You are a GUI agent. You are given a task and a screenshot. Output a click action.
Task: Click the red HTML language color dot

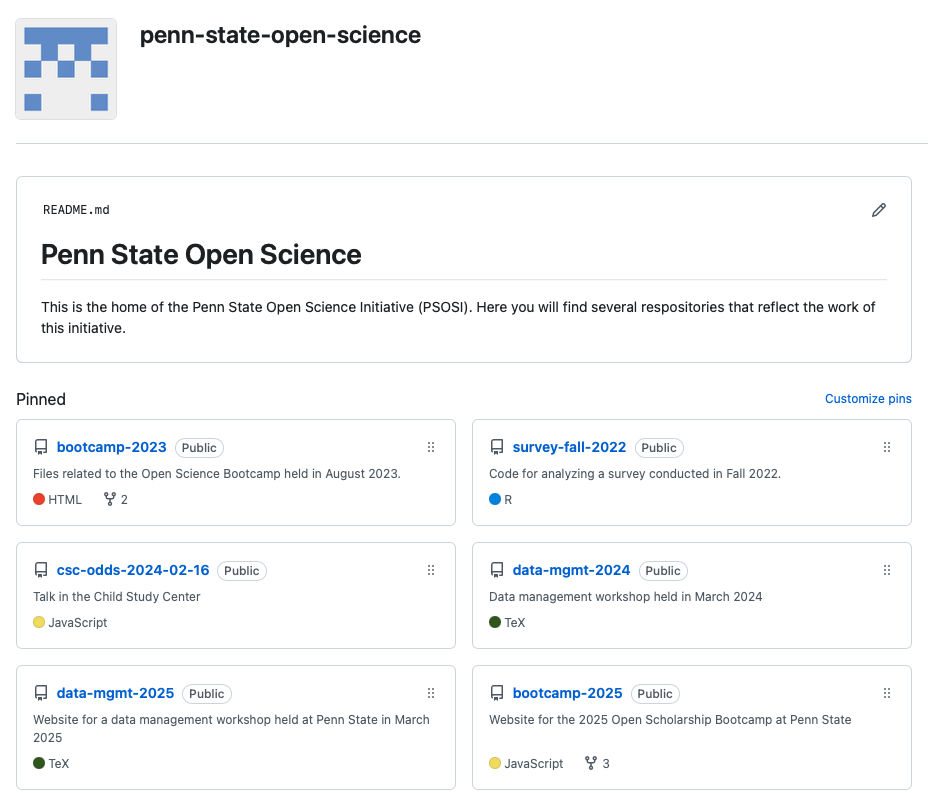point(39,499)
